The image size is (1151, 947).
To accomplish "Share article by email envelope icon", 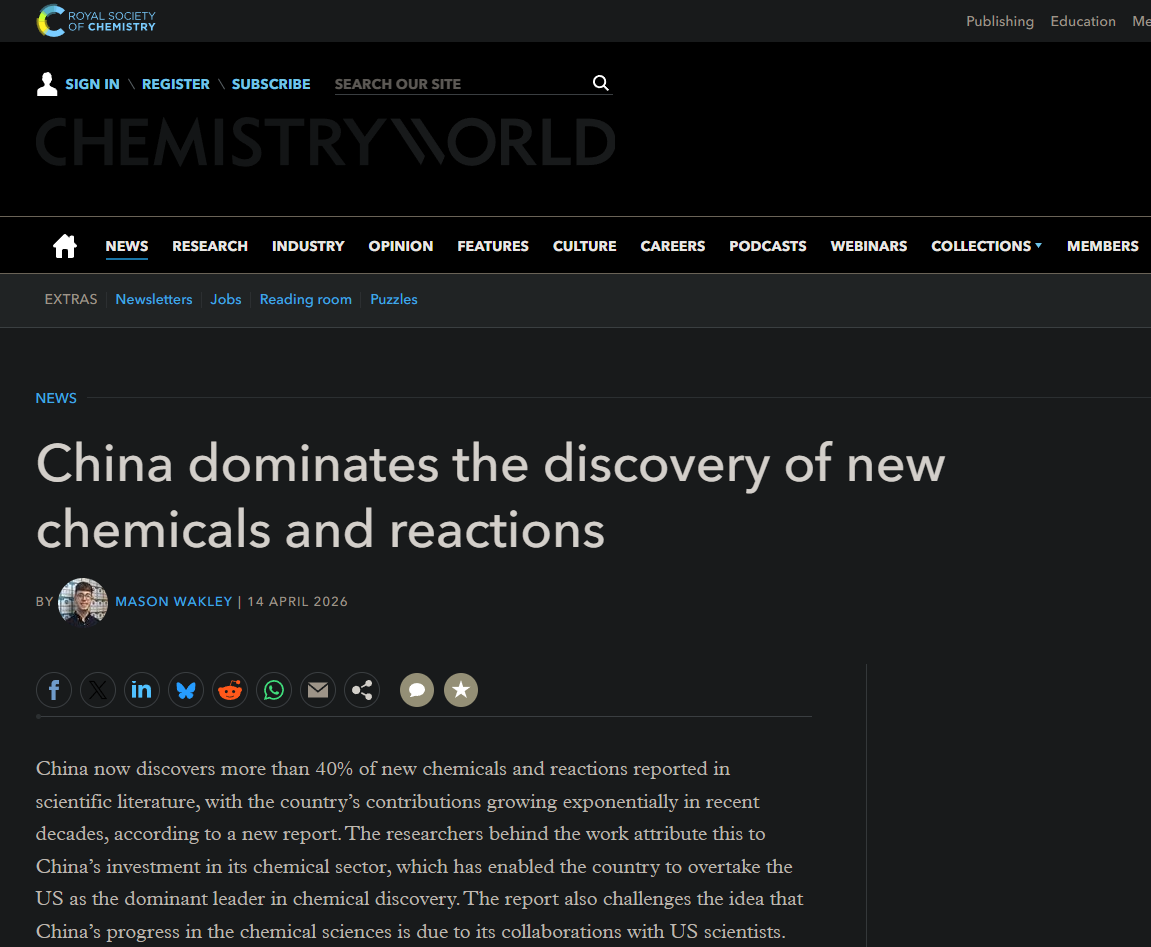I will click(318, 690).
